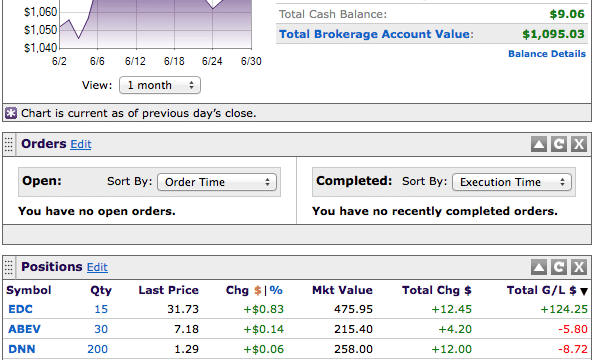The image size is (597, 360).
Task: Click the Positions Edit link
Action: point(97,267)
